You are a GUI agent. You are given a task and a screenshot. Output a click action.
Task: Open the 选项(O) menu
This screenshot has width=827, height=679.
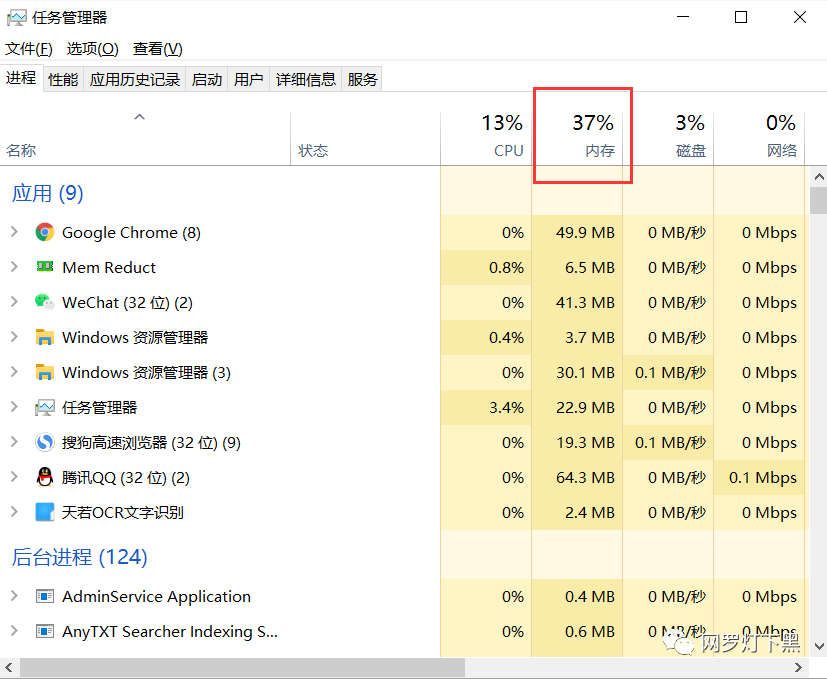click(92, 49)
